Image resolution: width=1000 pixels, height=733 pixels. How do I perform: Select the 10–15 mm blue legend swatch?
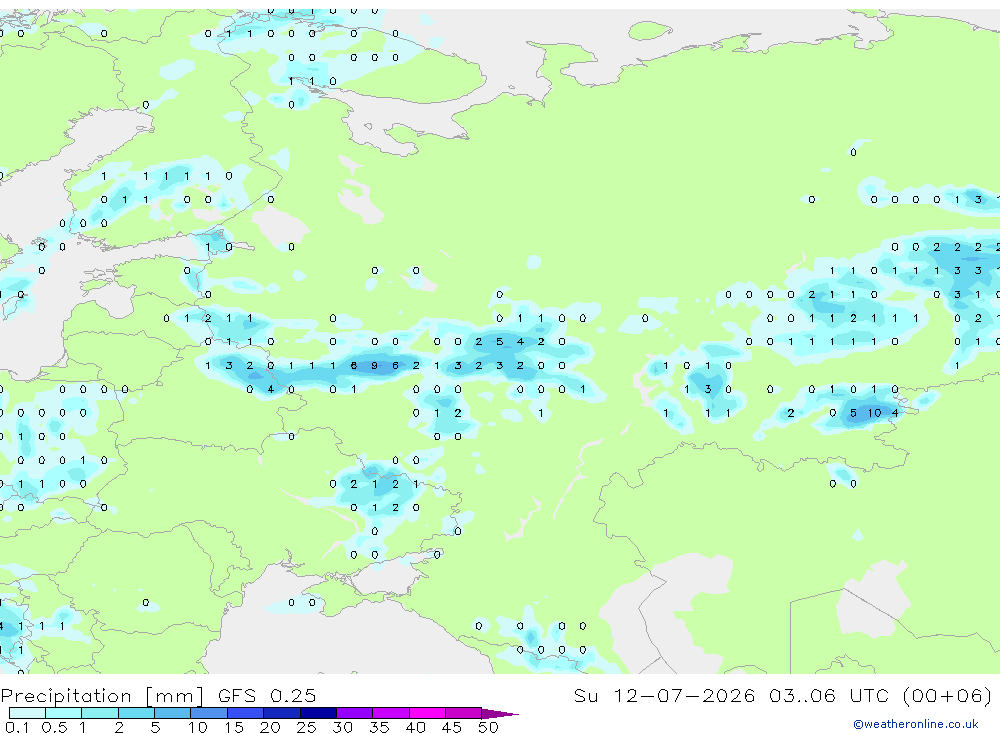pyautogui.click(x=209, y=713)
